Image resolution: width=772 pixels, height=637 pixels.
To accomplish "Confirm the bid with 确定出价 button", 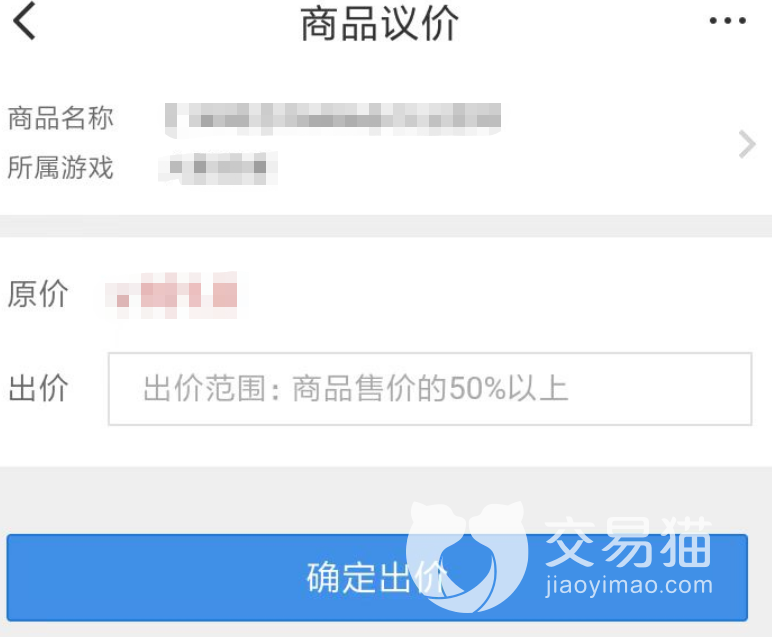I will point(377,577).
